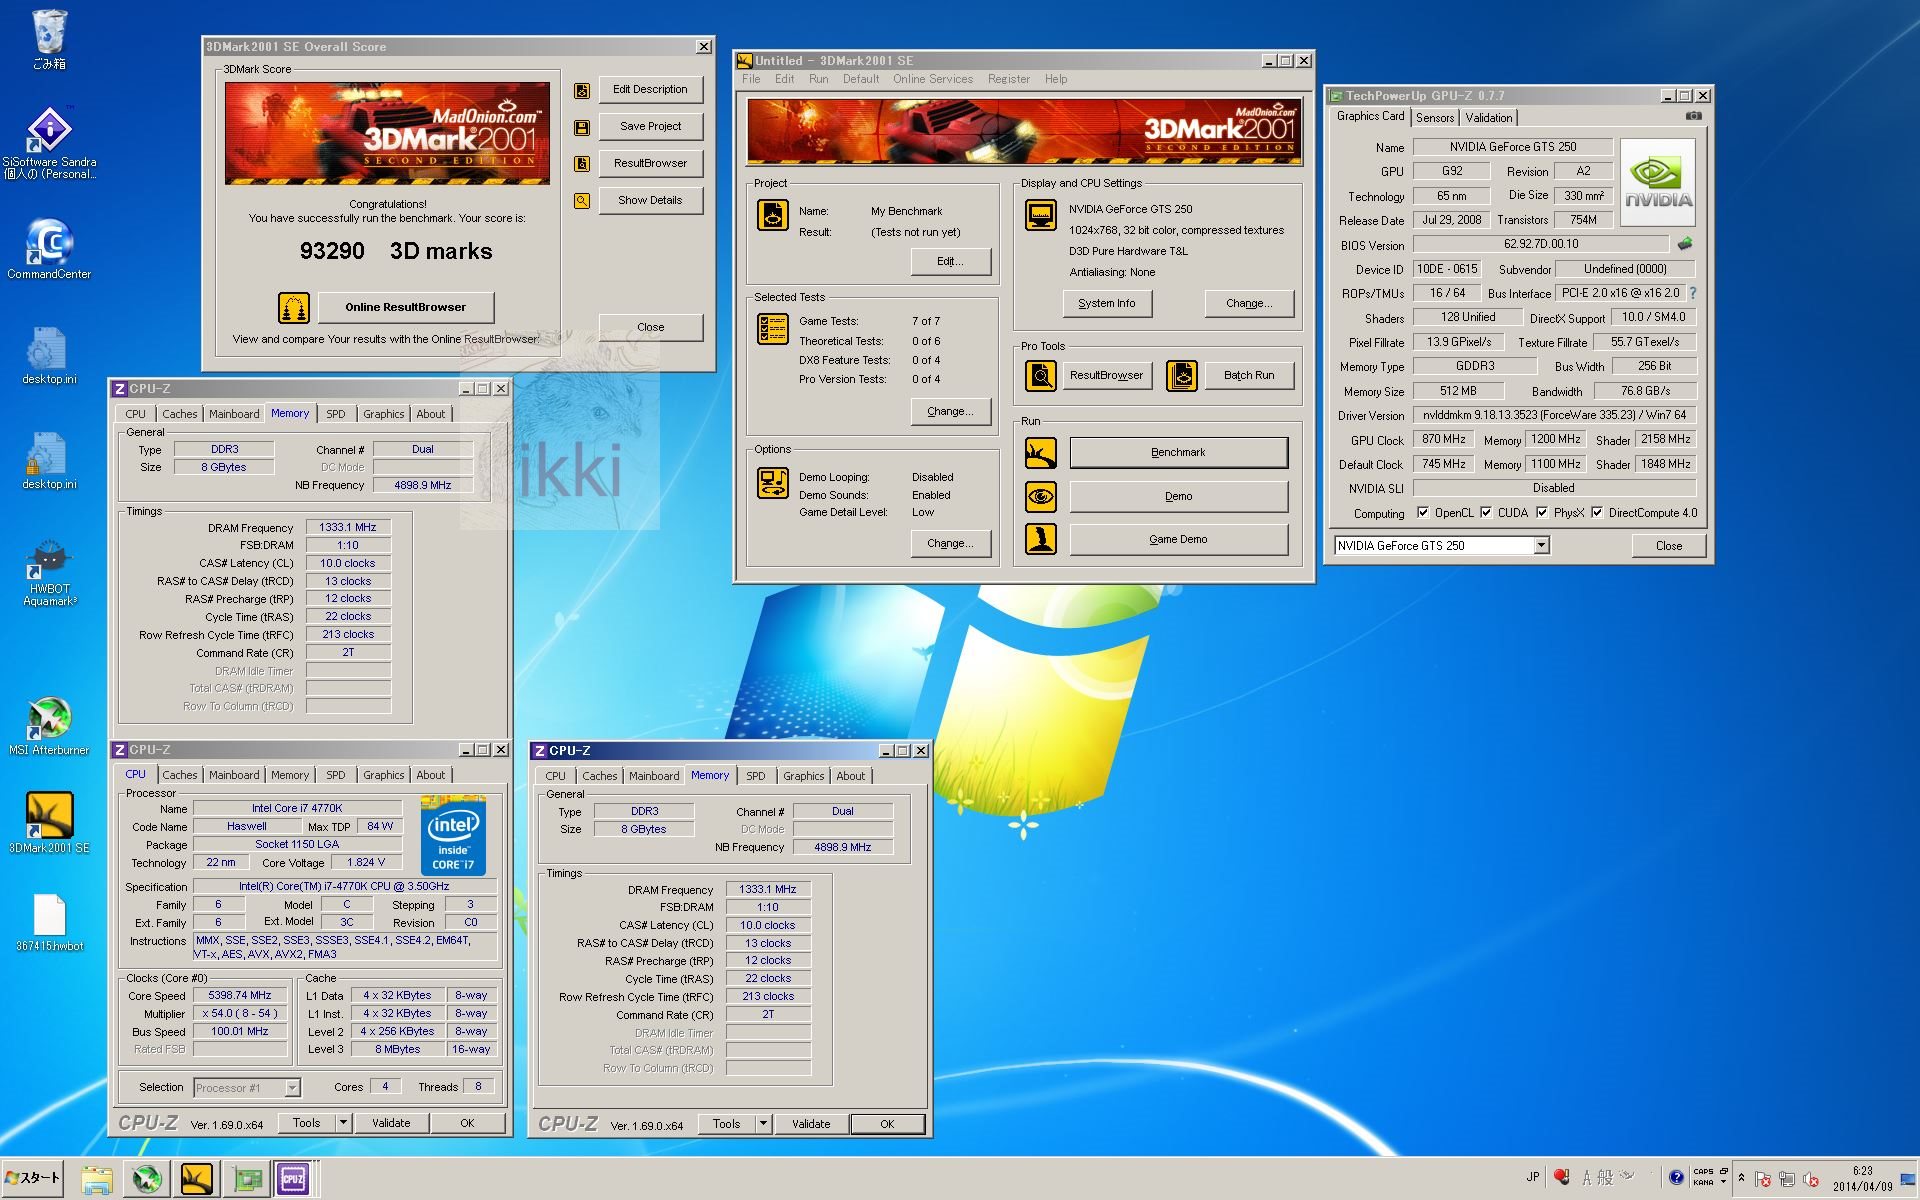Open Mainboard tab in bottom-left CPU-Z

point(234,775)
